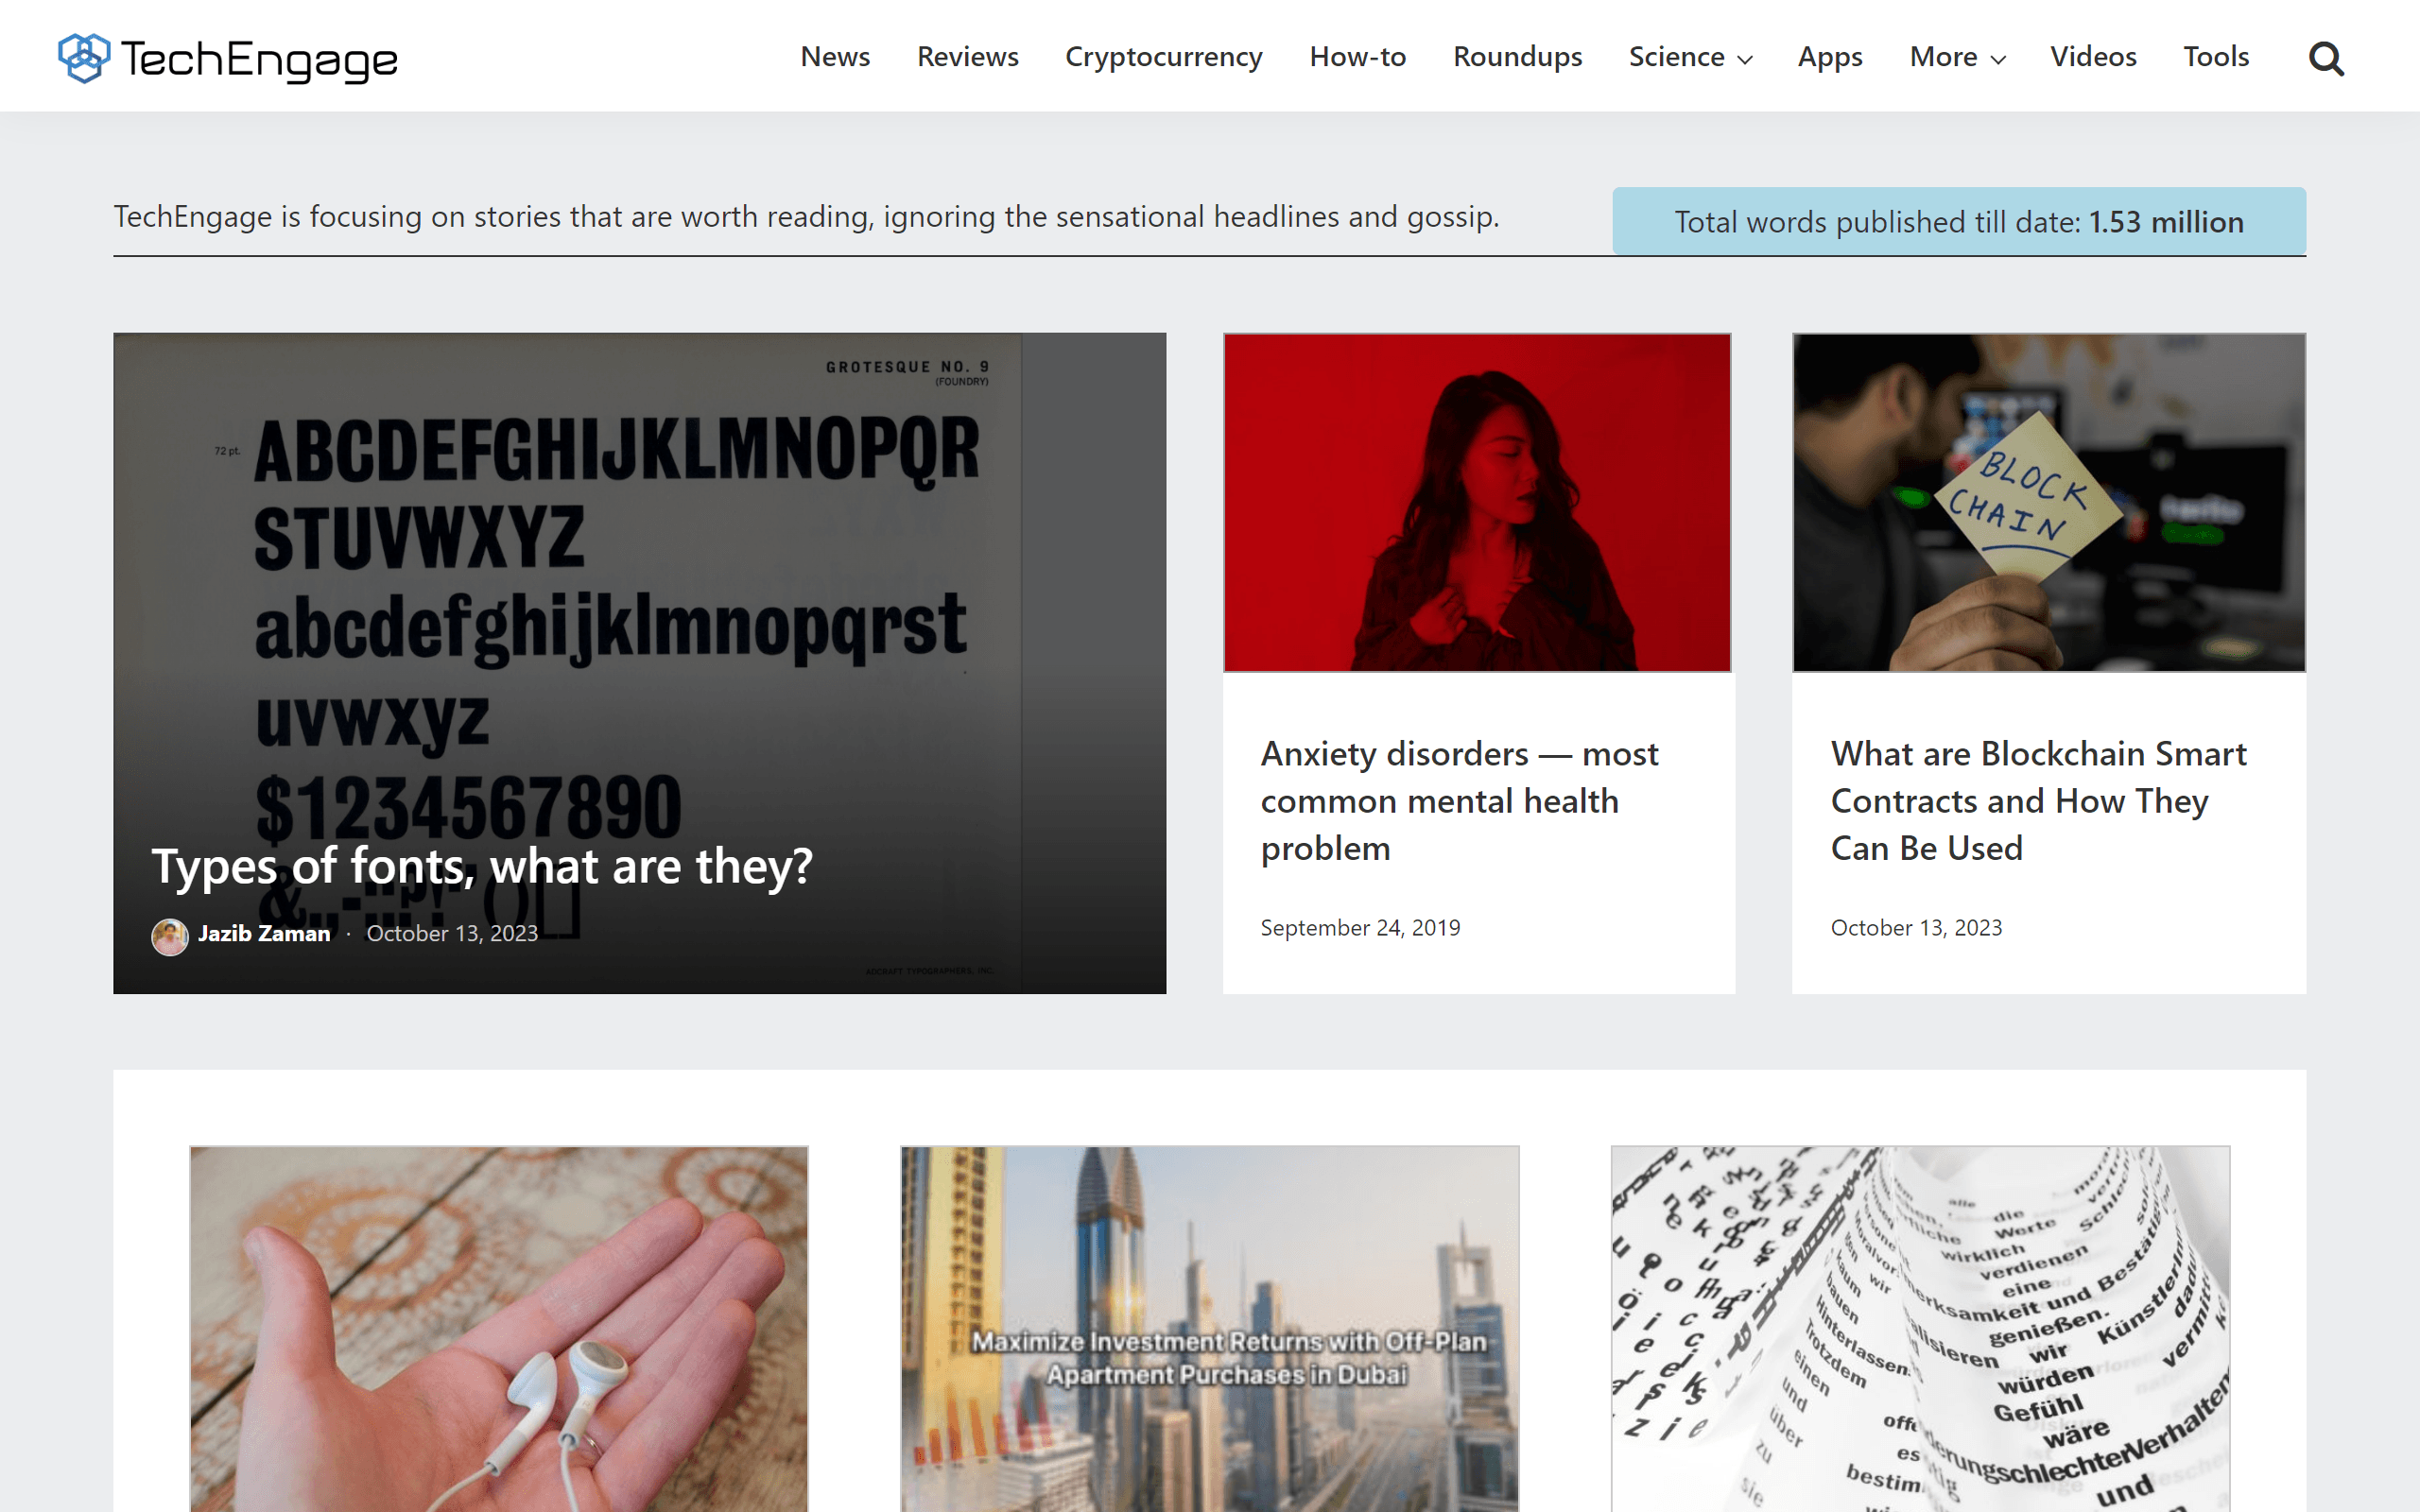Expand the Science dropdown arrow
The image size is (2420, 1512).
1745,59
